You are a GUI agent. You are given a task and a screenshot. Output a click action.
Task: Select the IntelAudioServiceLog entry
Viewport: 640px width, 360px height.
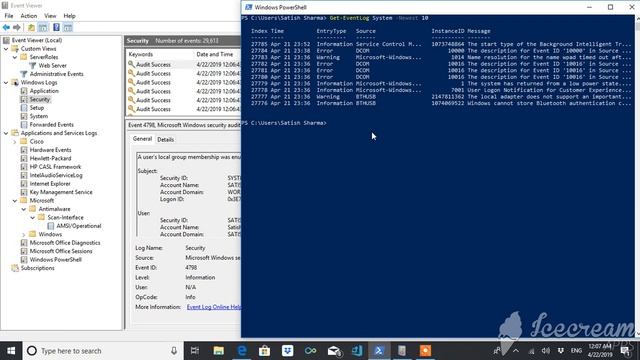point(56,175)
